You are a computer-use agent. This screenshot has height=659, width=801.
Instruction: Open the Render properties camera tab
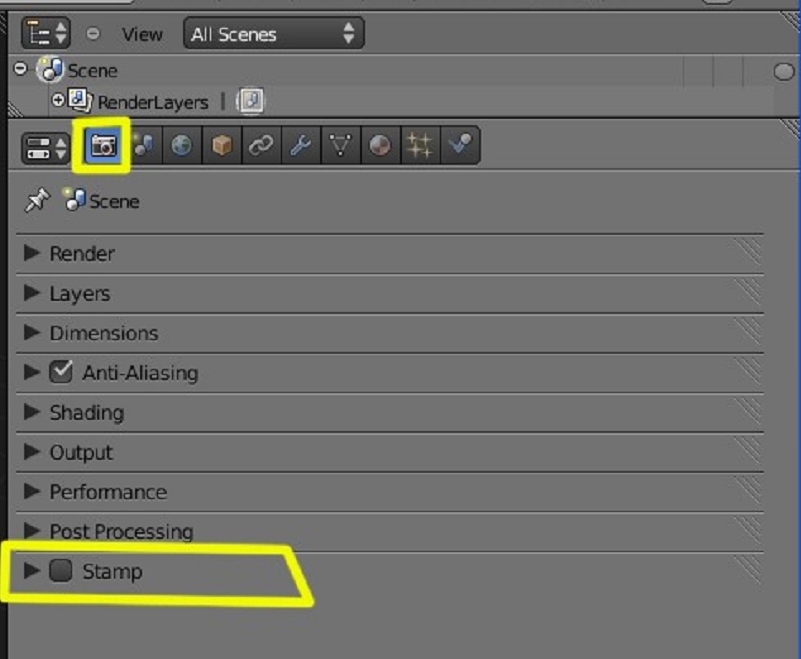tap(103, 146)
